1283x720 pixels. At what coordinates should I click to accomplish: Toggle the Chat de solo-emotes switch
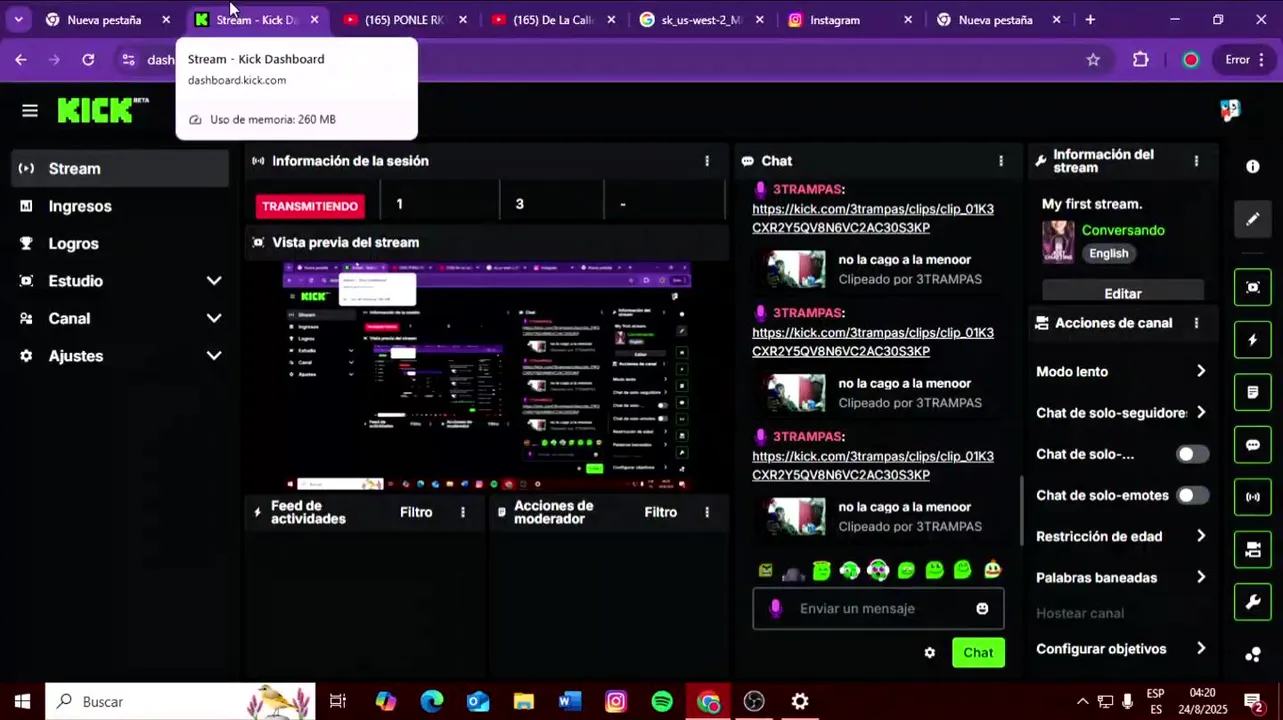(1192, 496)
